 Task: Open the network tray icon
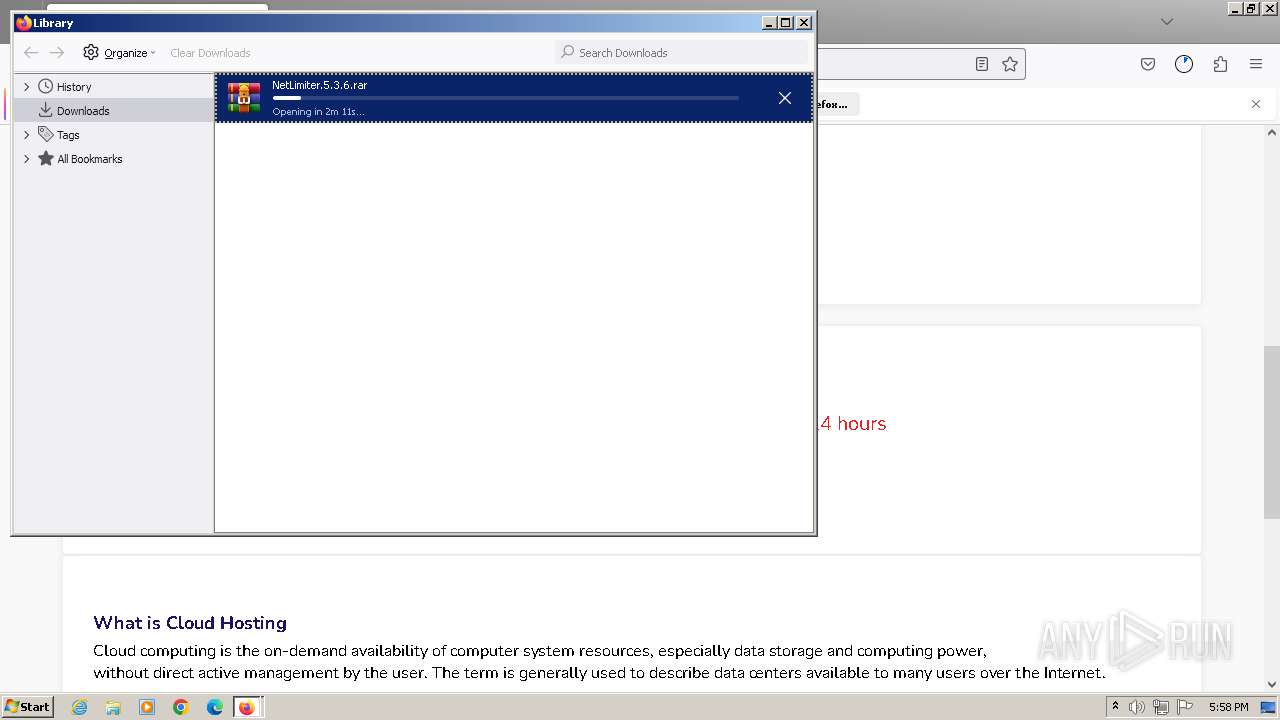[x=1161, y=707]
